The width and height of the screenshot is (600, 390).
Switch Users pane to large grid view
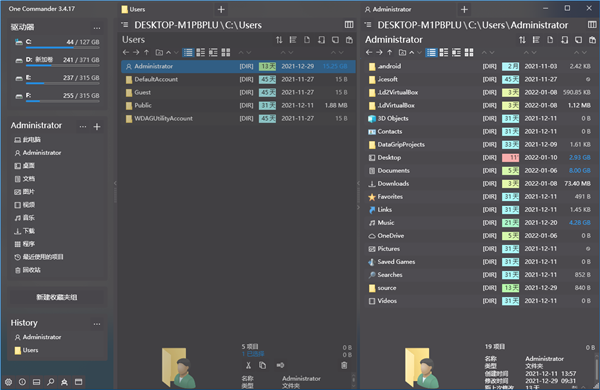(x=226, y=52)
